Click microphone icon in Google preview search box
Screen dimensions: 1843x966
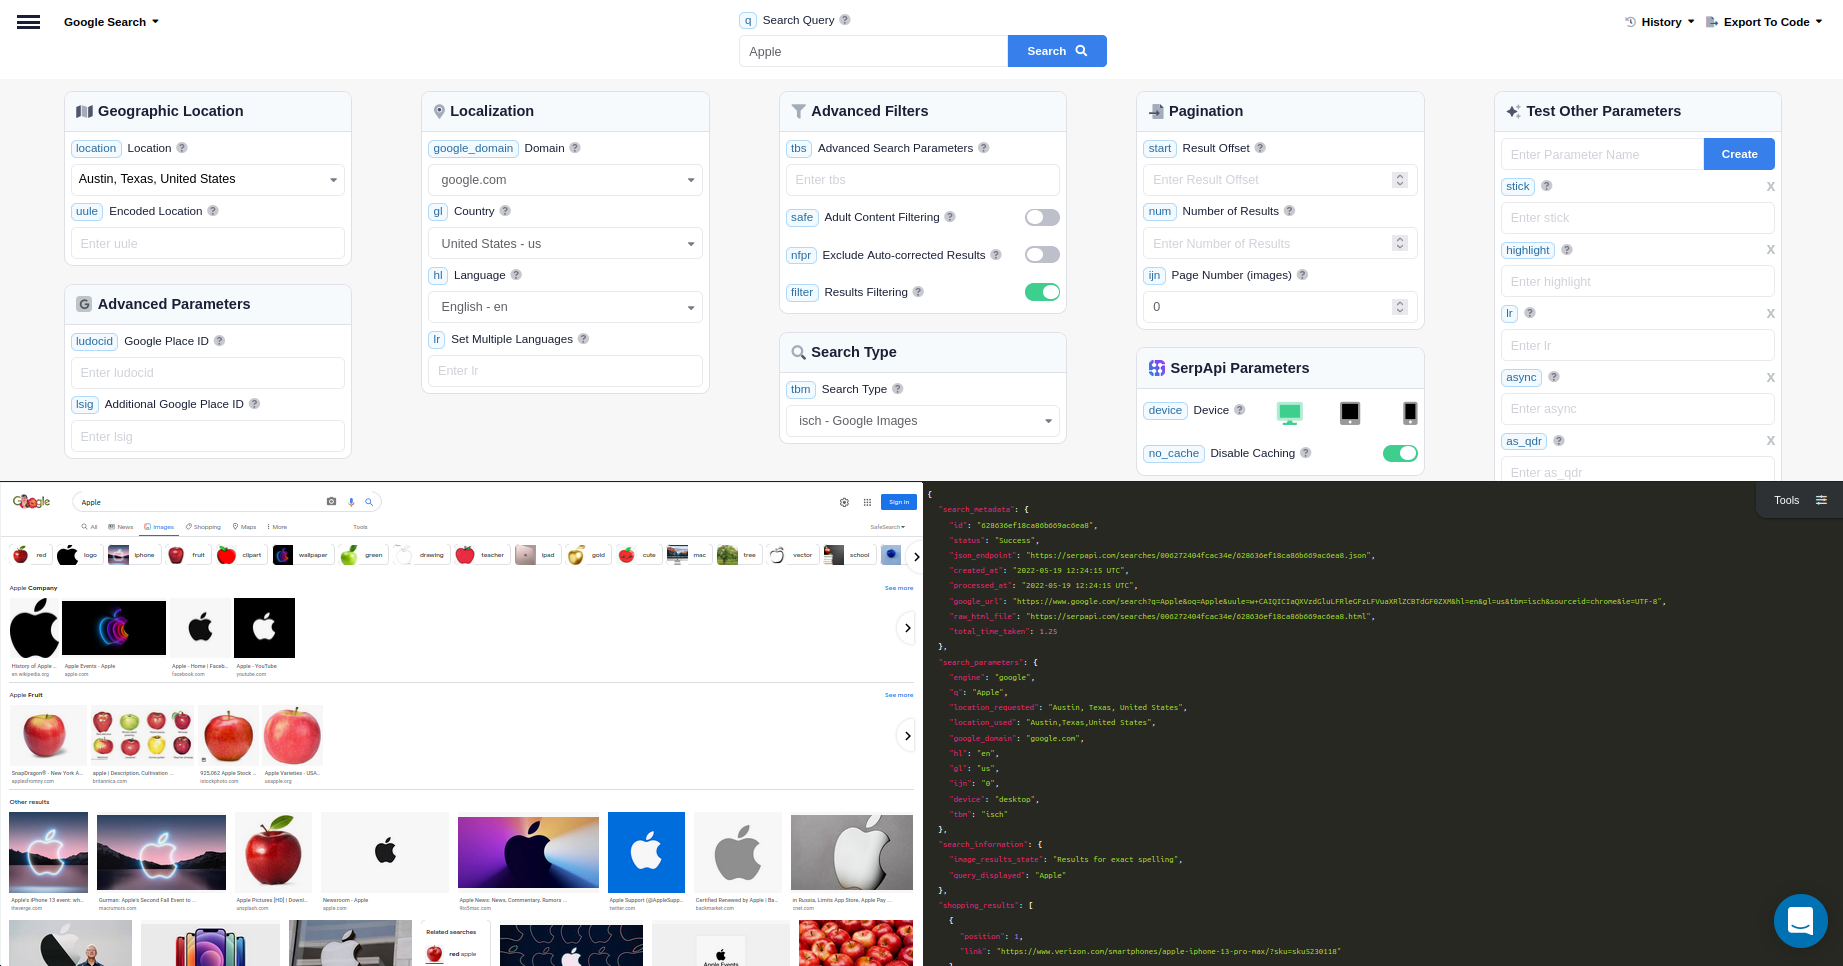pos(351,502)
